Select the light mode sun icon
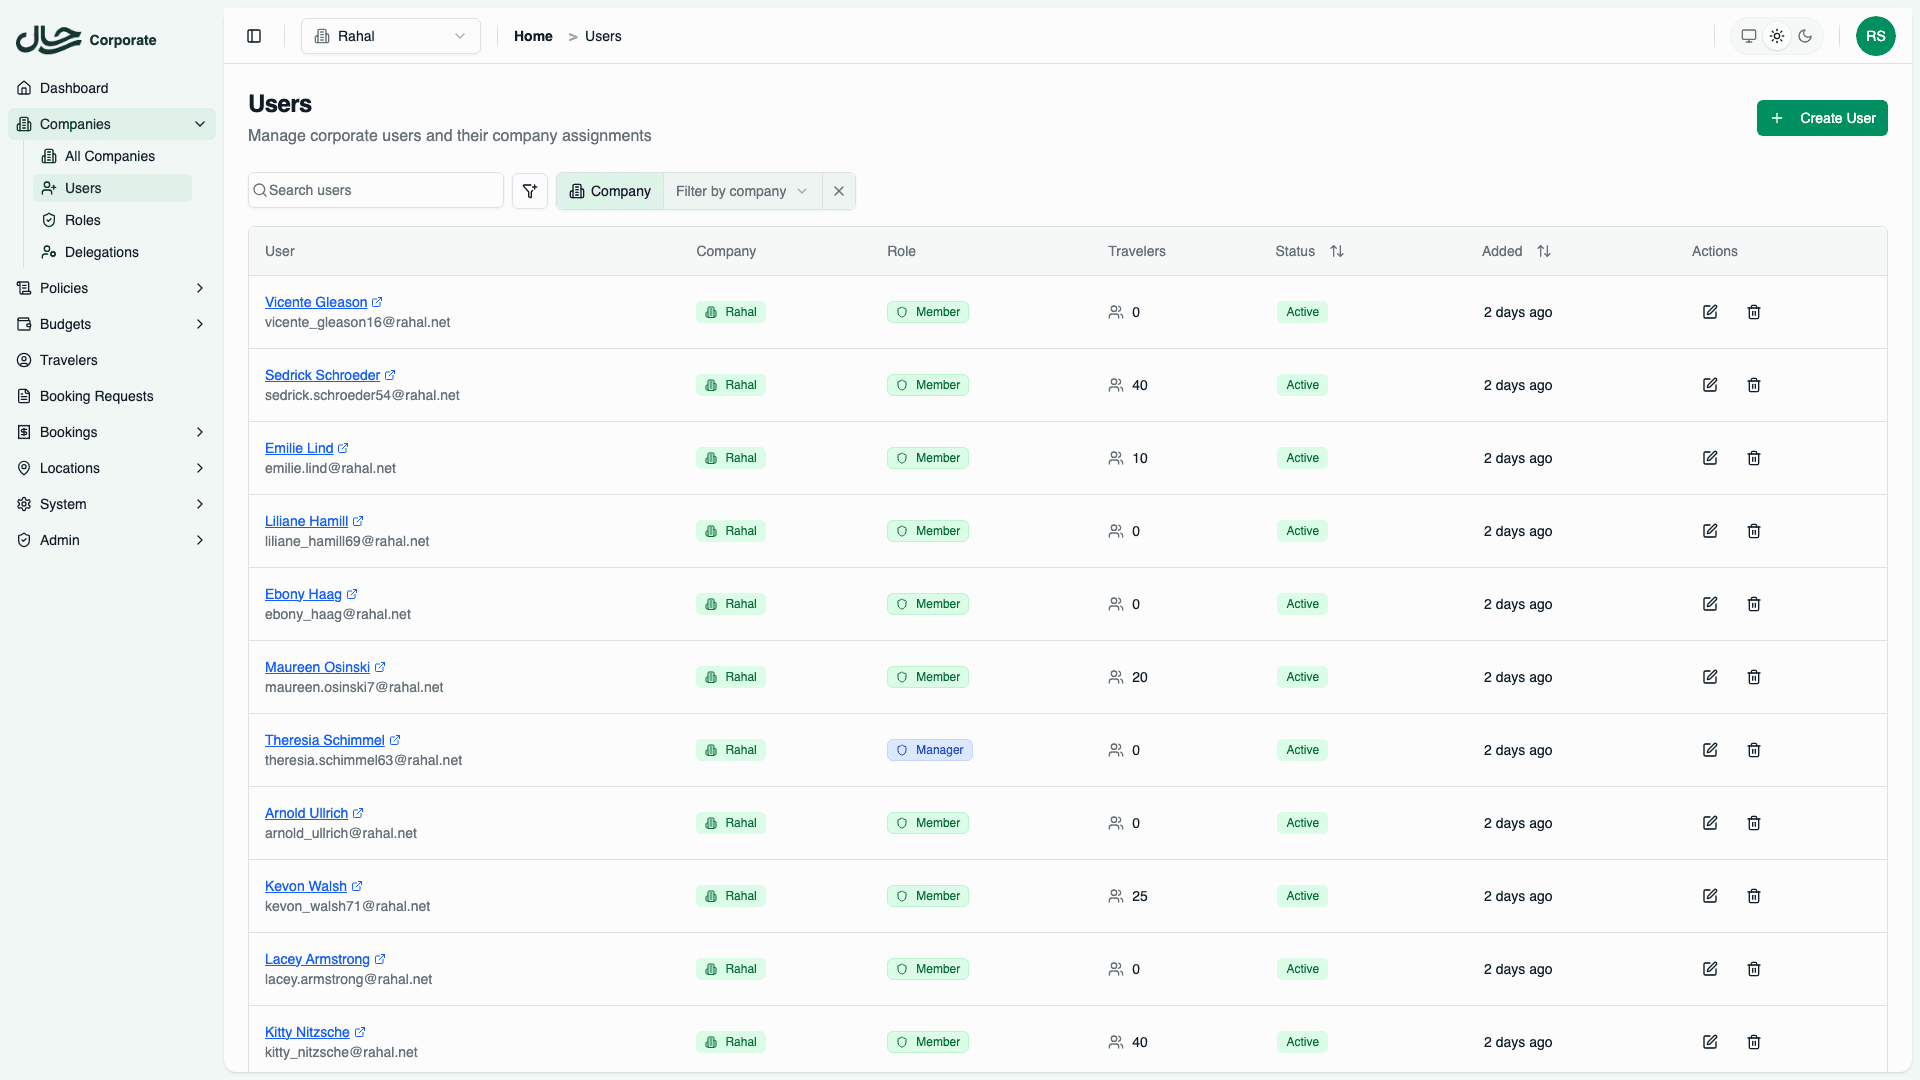The image size is (1920, 1080). click(1776, 36)
